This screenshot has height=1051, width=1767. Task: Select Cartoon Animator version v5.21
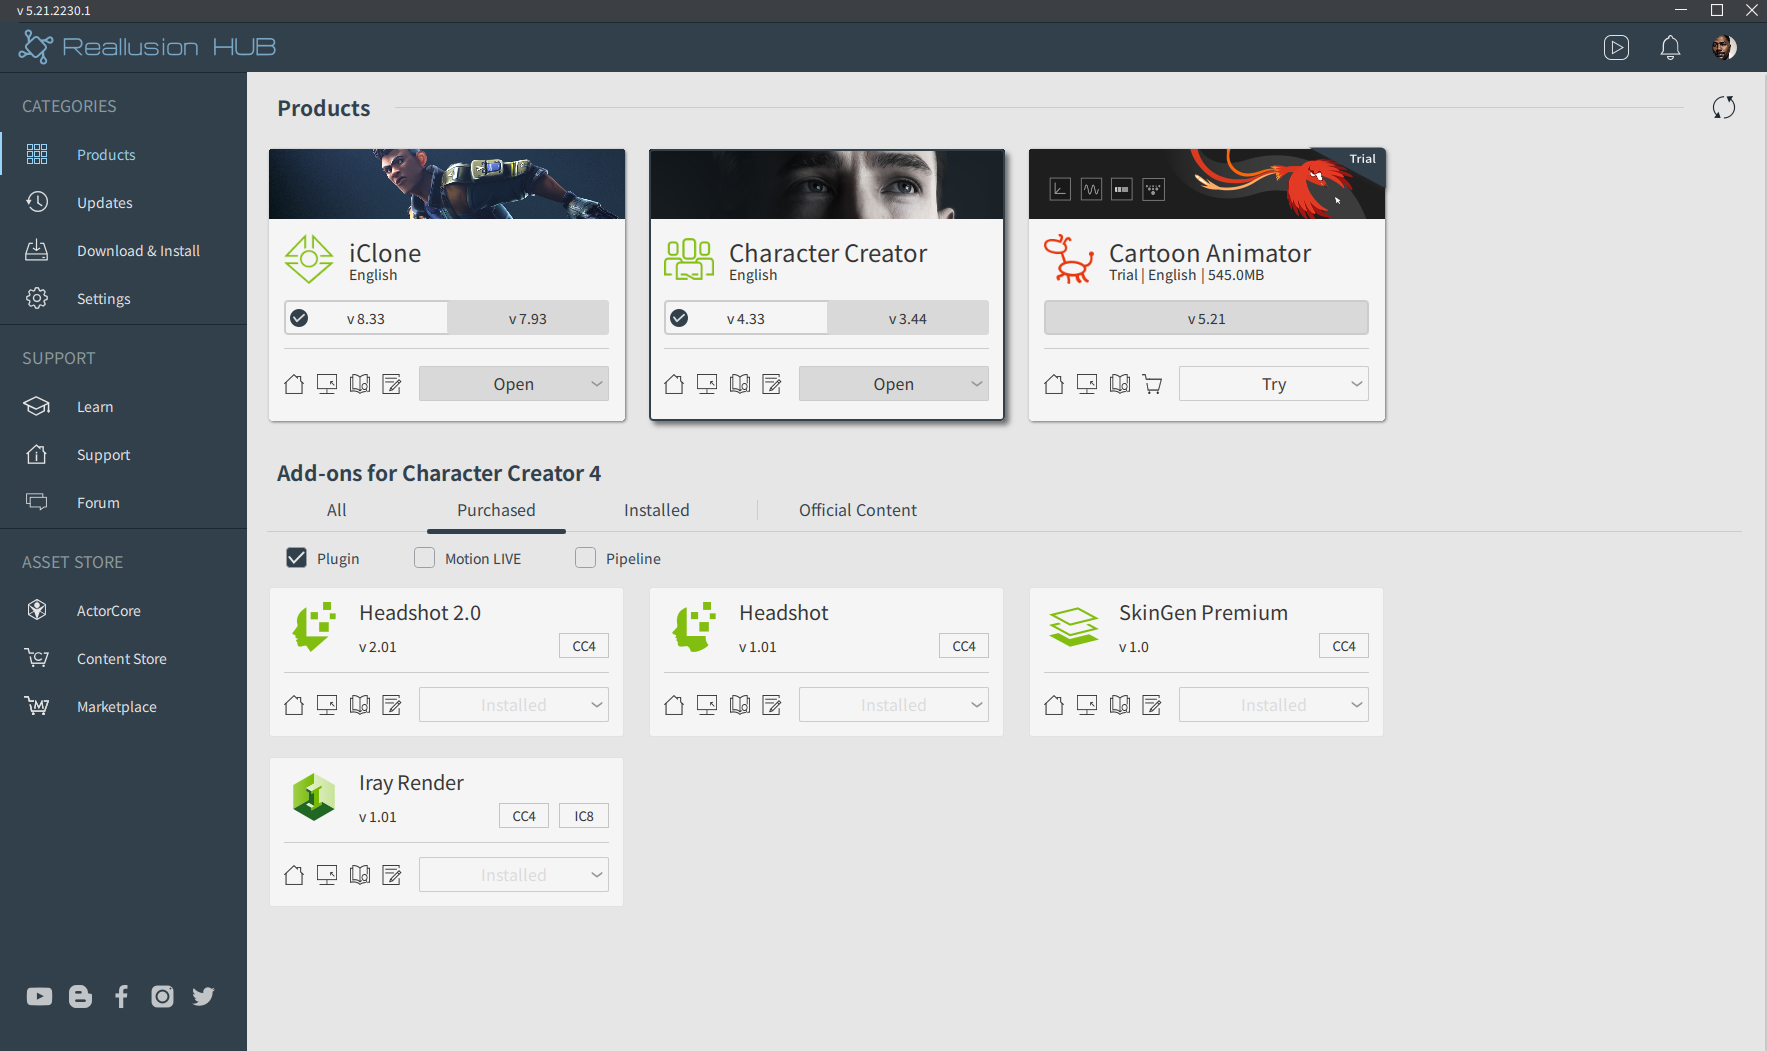(x=1207, y=318)
